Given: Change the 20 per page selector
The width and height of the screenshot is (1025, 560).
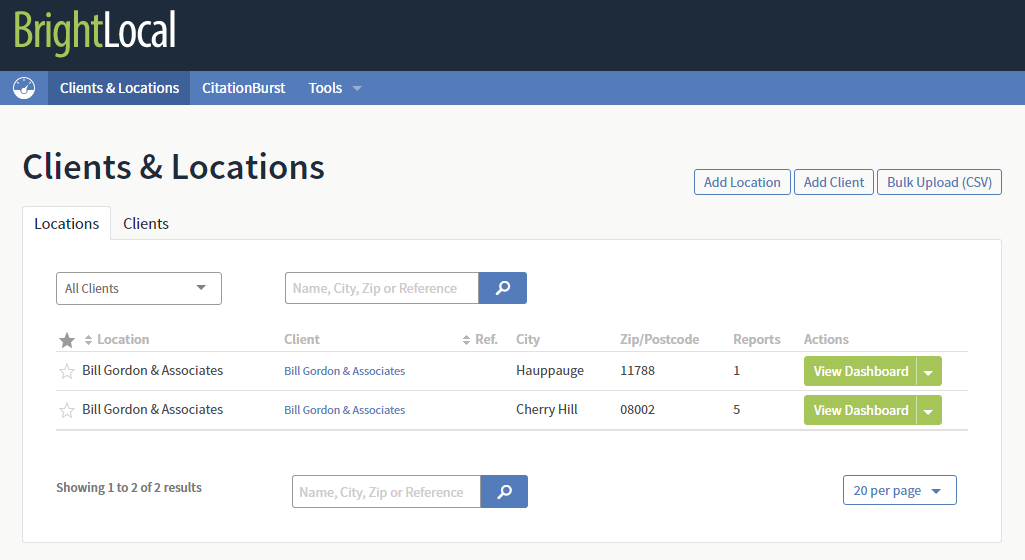Looking at the screenshot, I should [x=899, y=490].
